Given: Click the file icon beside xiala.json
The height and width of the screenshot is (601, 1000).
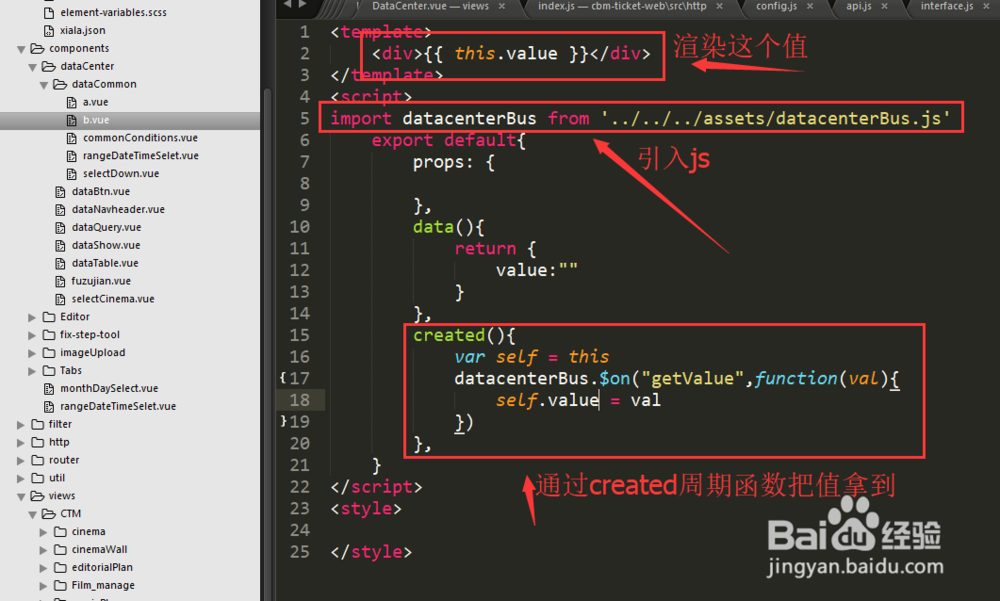Looking at the screenshot, I should tap(48, 30).
